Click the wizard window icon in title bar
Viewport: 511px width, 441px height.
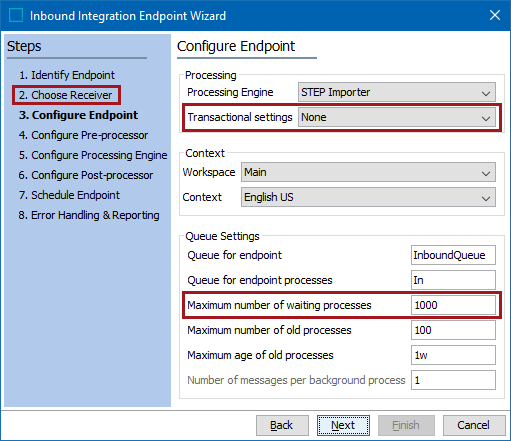tap(16, 15)
